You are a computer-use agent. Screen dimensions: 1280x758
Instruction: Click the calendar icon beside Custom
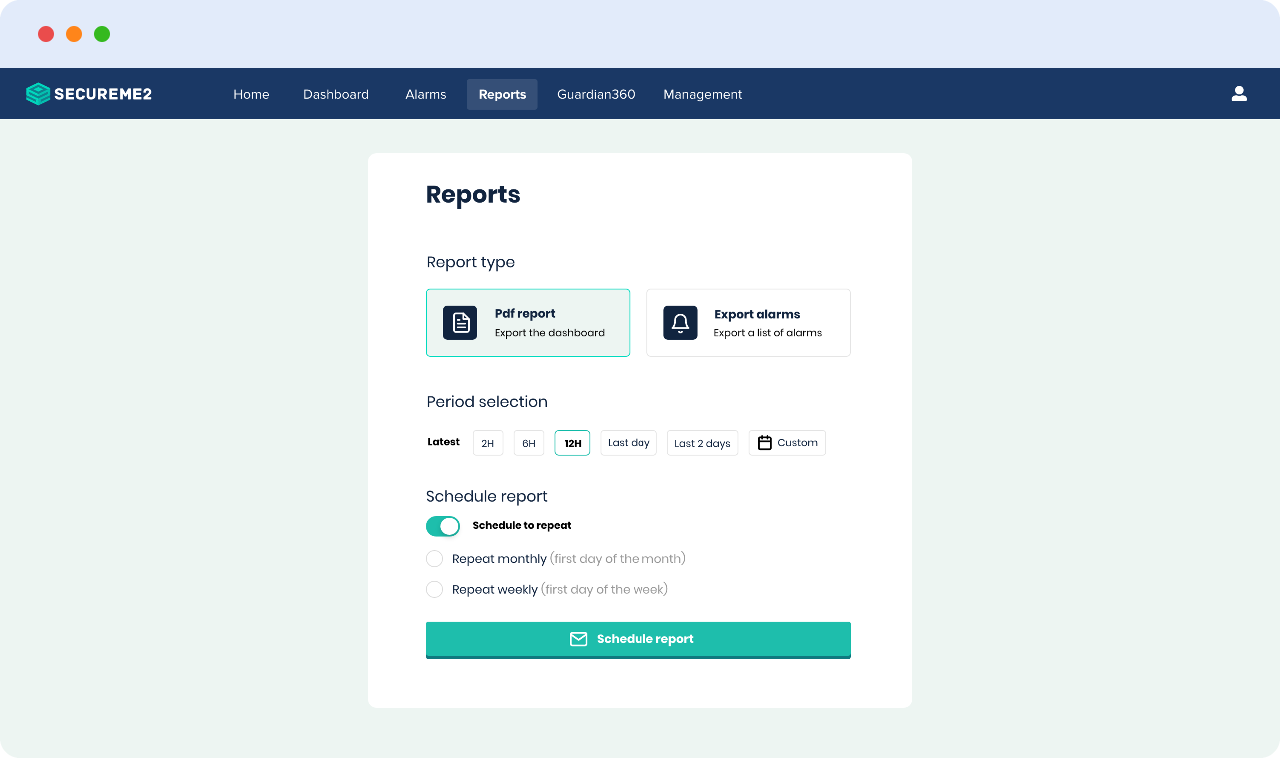765,443
